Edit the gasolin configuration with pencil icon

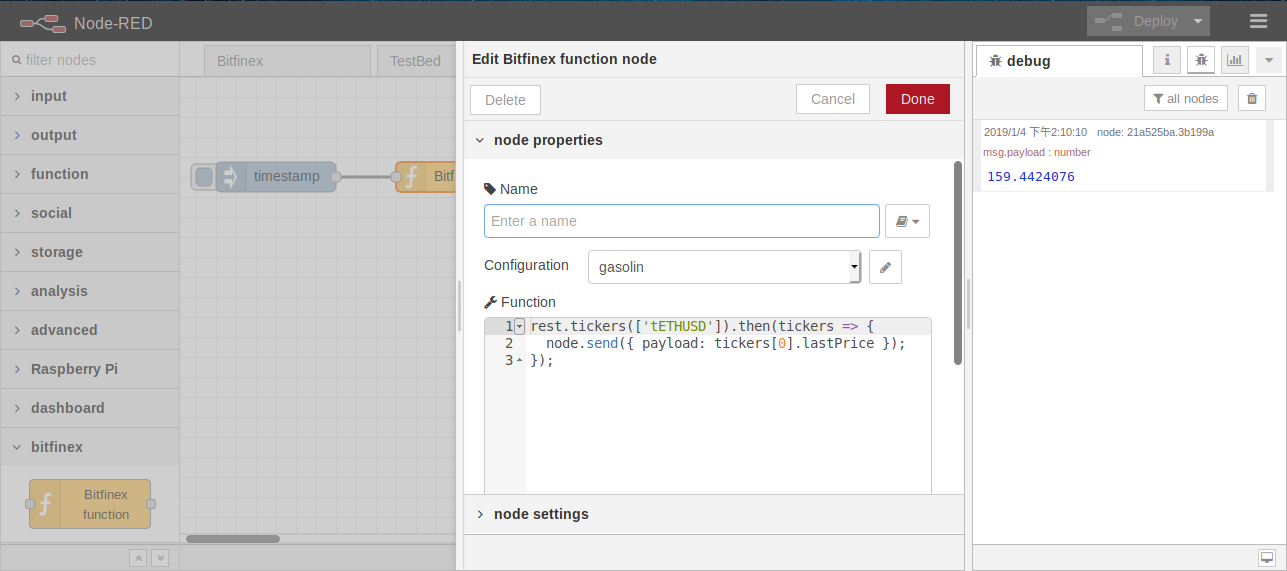point(885,267)
